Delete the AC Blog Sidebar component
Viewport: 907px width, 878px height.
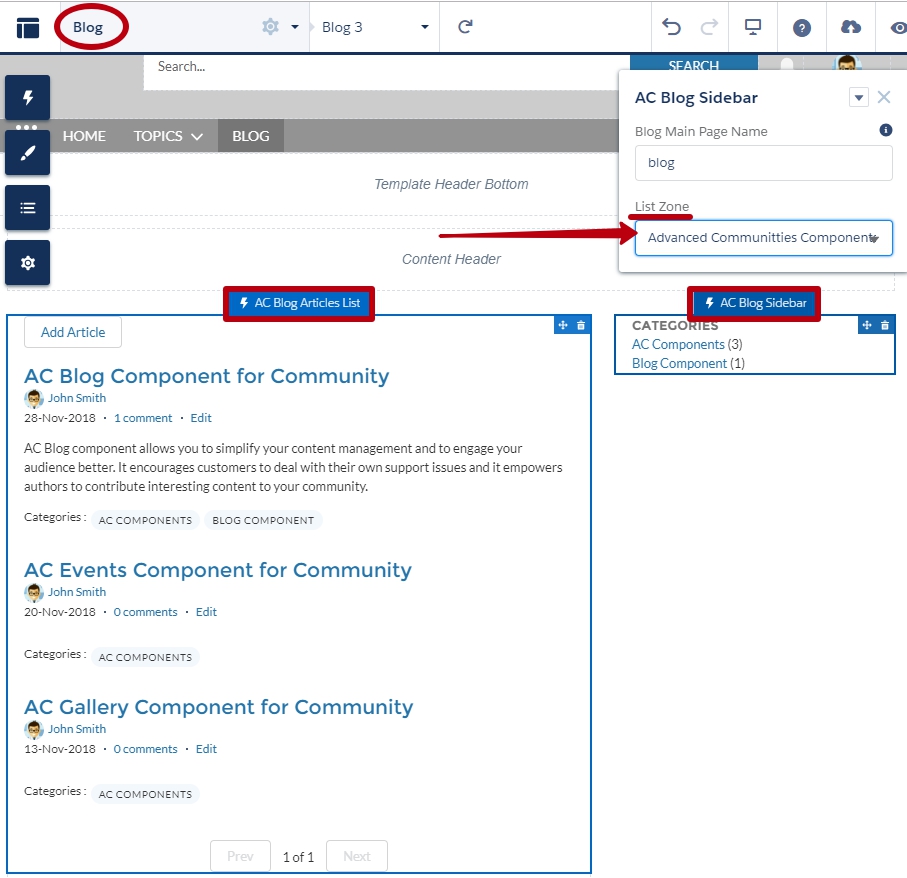(x=884, y=325)
